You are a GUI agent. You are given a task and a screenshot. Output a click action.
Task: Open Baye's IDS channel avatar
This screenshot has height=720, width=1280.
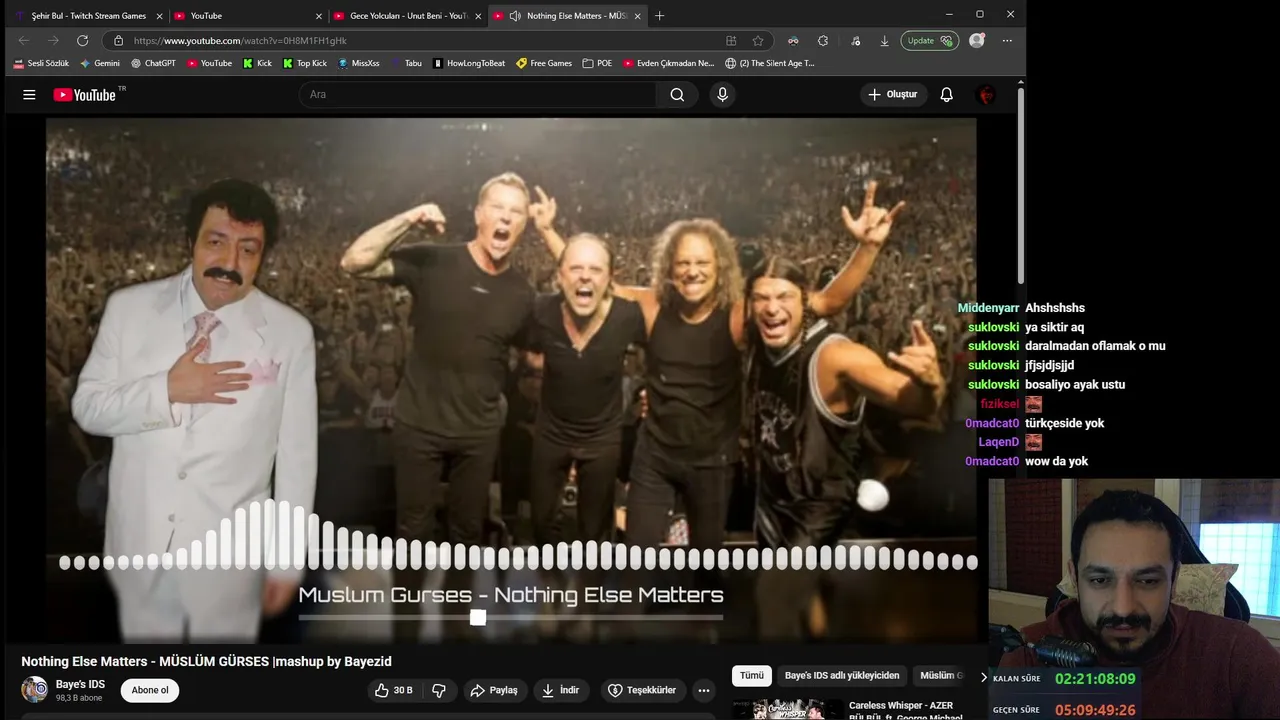click(x=35, y=689)
